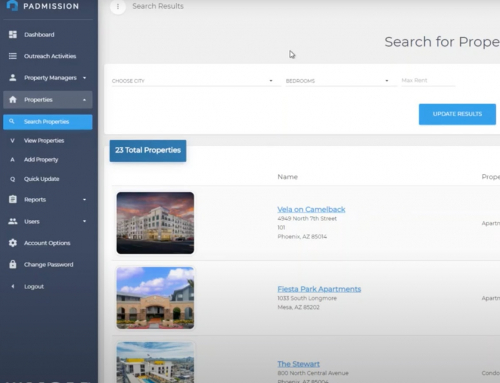Open The Stewart property link
500x383 pixels.
pyautogui.click(x=298, y=364)
